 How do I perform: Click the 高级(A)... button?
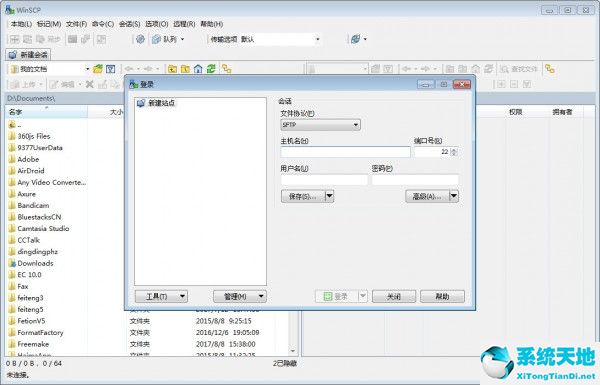coord(427,196)
